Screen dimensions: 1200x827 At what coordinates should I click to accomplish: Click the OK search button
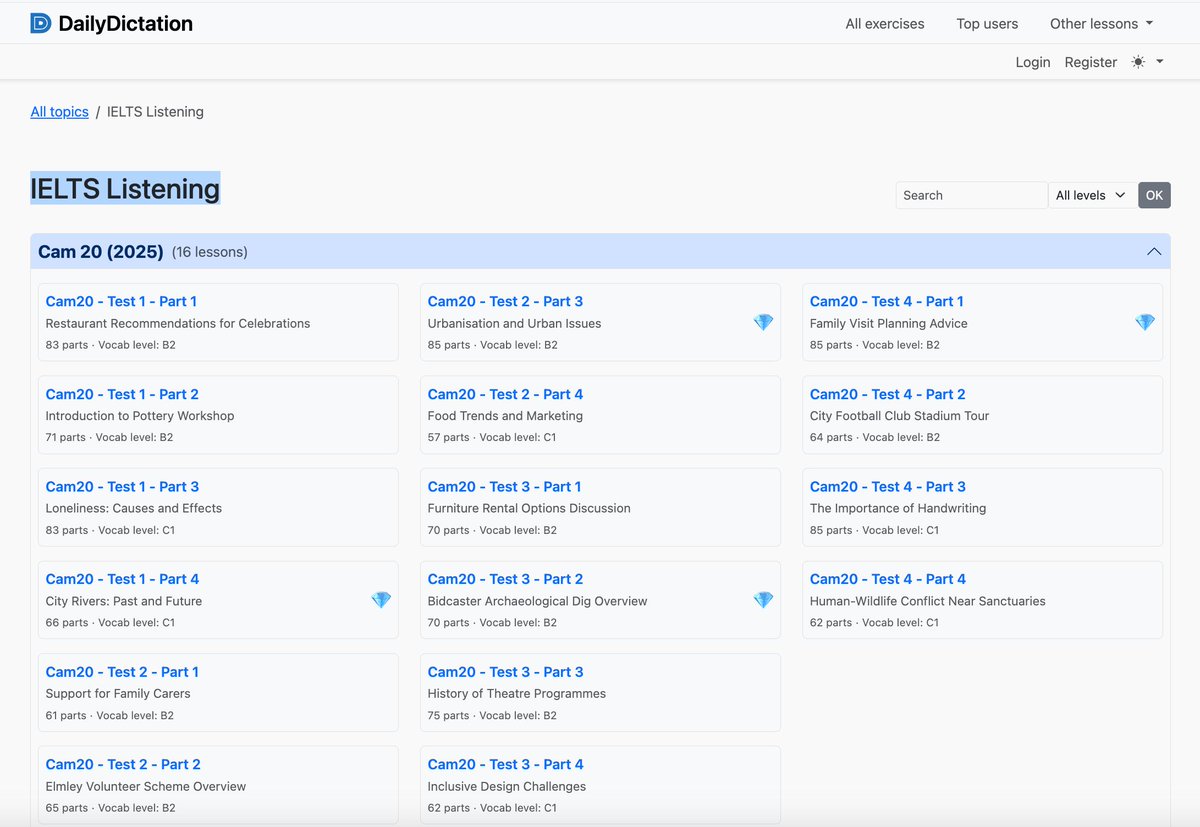point(1154,195)
